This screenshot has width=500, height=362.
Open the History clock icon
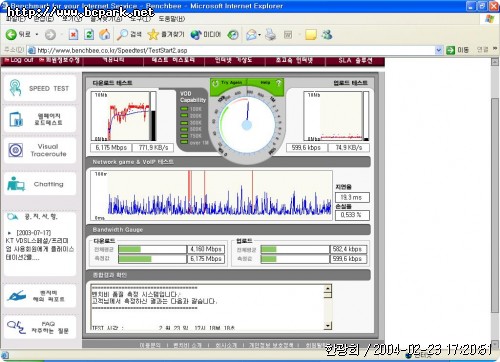coord(233,34)
